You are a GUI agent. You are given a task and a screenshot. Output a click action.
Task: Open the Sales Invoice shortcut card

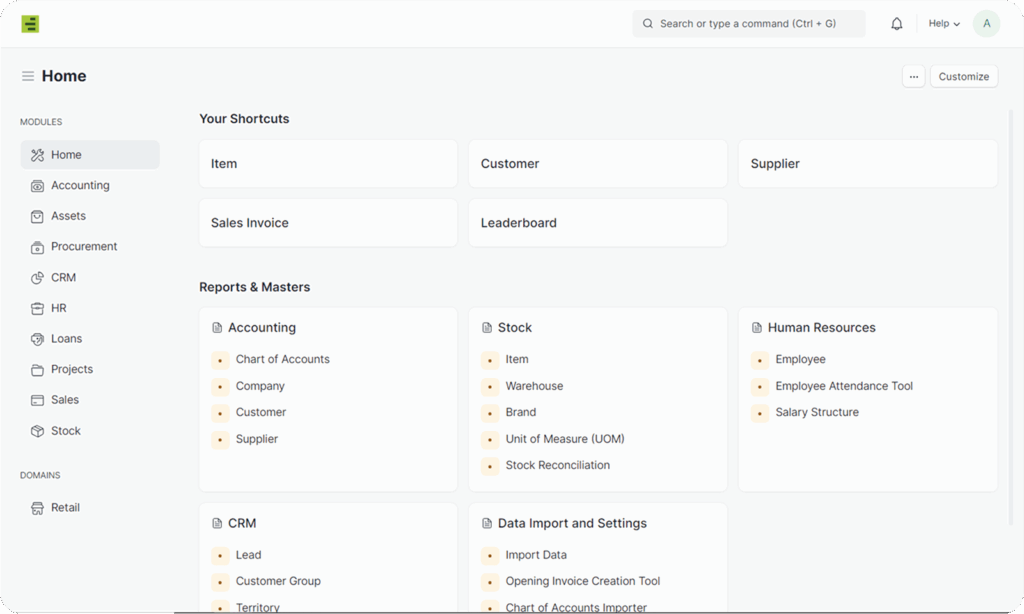coord(328,223)
